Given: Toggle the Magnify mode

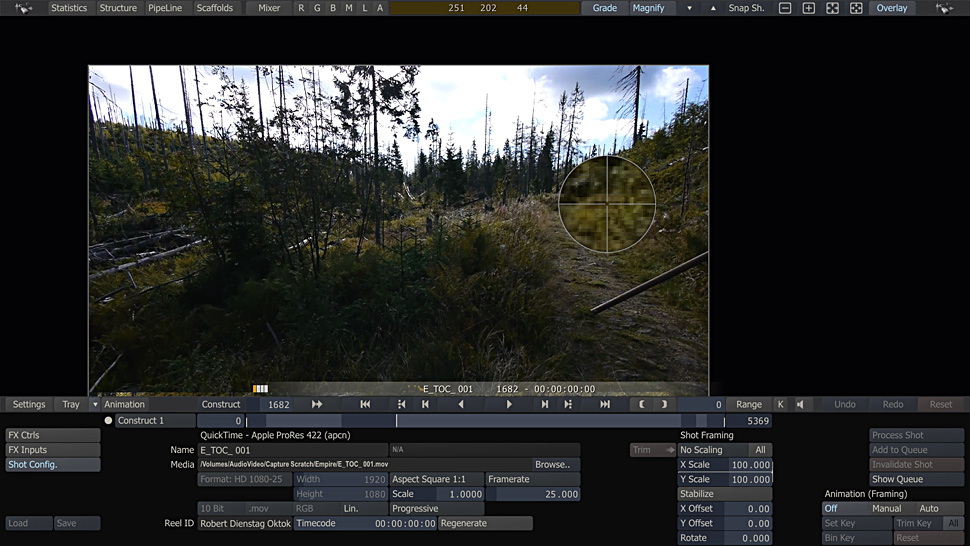Looking at the screenshot, I should [x=648, y=8].
